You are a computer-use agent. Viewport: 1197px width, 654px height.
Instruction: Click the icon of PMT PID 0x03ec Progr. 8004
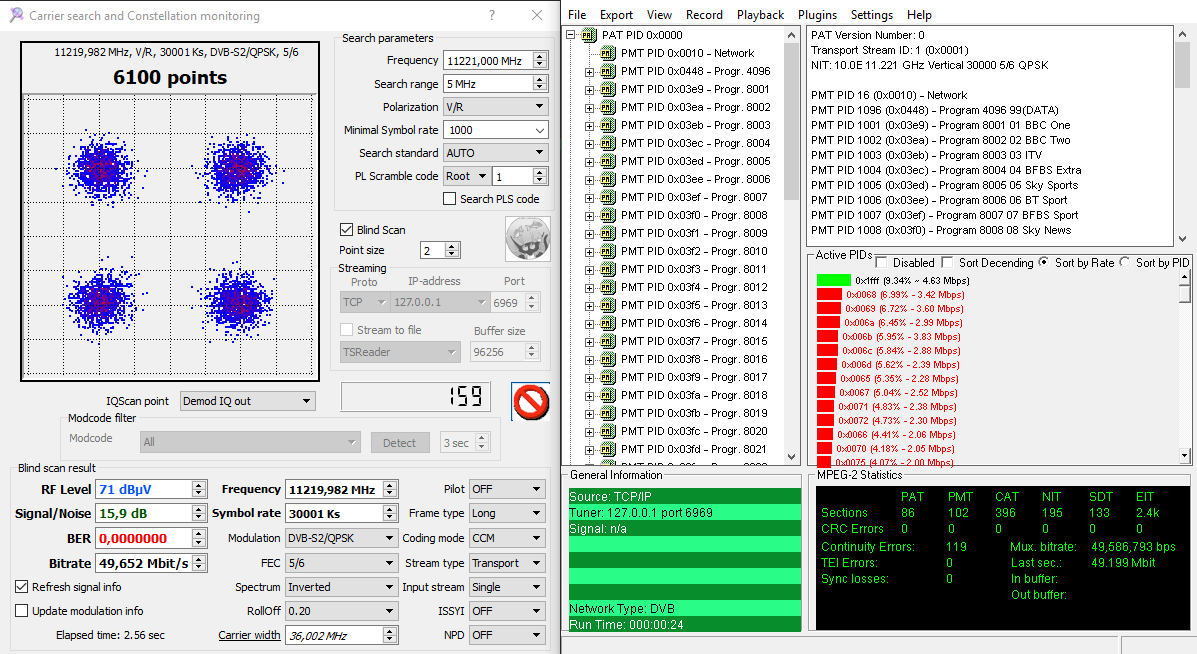pos(607,143)
